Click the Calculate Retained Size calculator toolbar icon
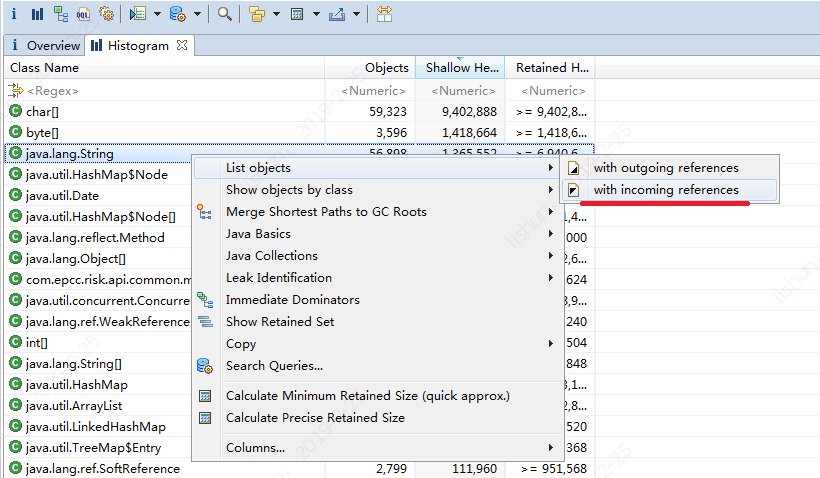Screen dimensions: 820x478 coord(297,14)
